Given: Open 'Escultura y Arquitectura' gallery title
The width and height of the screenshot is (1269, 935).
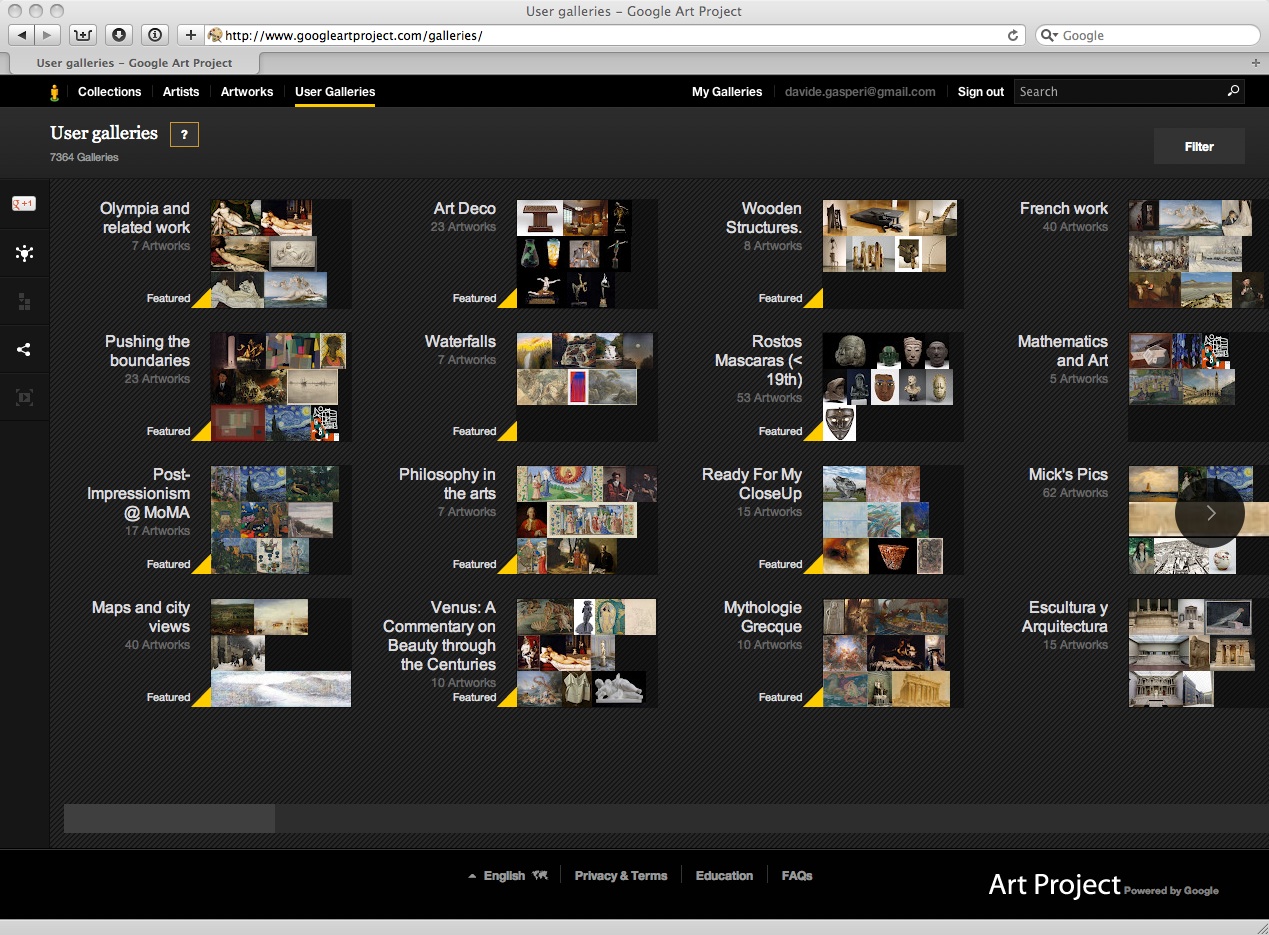Looking at the screenshot, I should (x=1064, y=617).
